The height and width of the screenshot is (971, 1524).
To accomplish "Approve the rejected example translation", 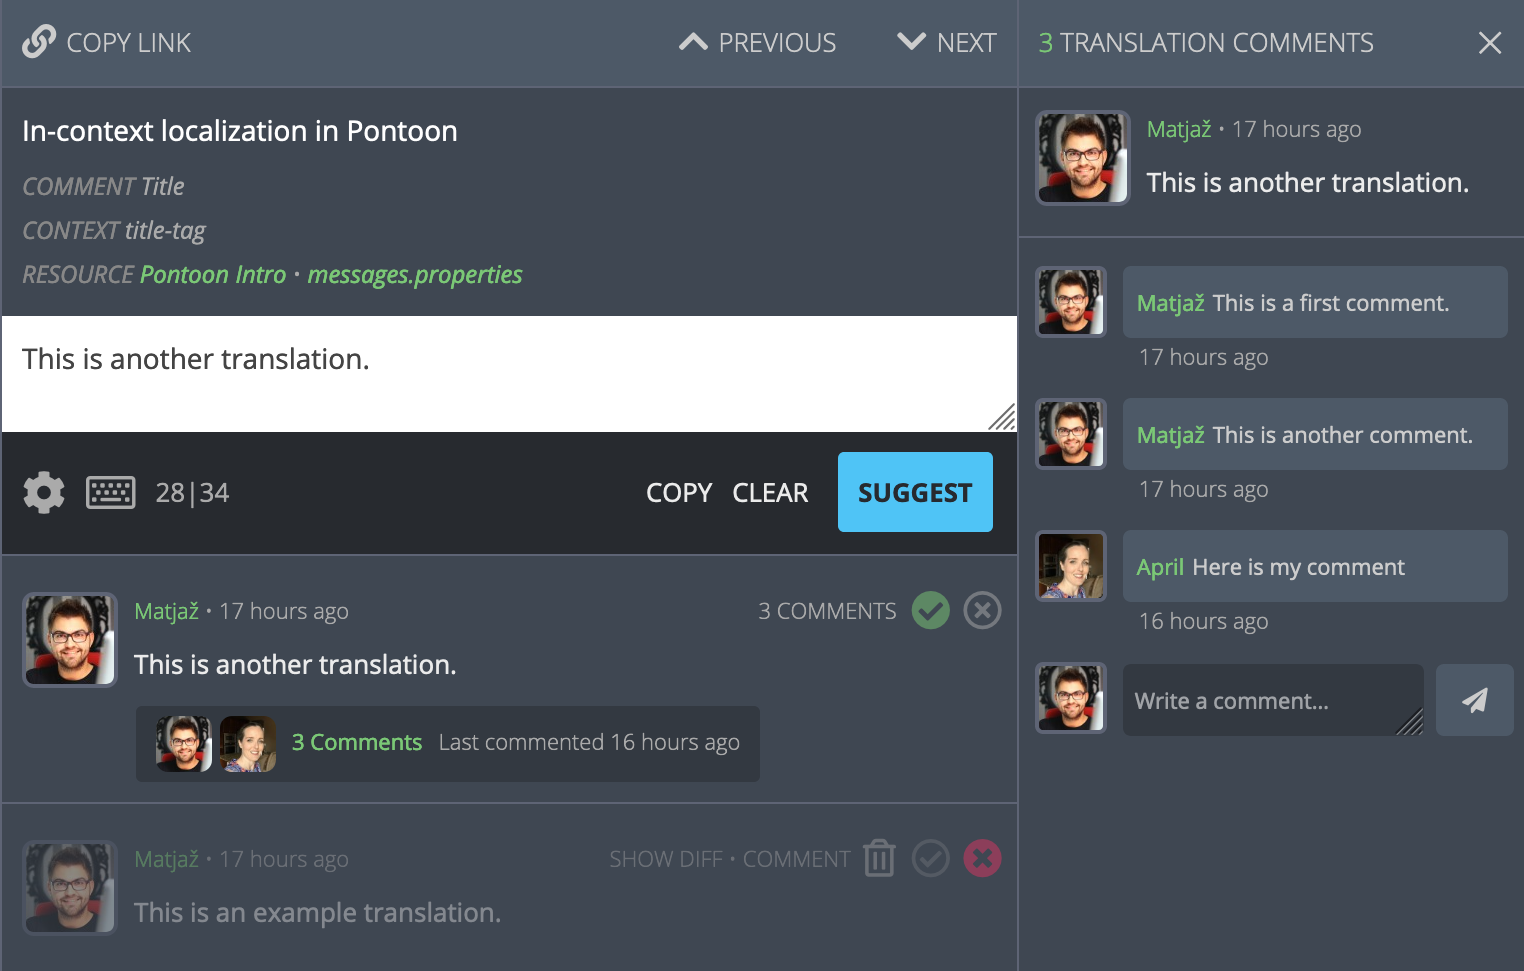I will point(930,858).
